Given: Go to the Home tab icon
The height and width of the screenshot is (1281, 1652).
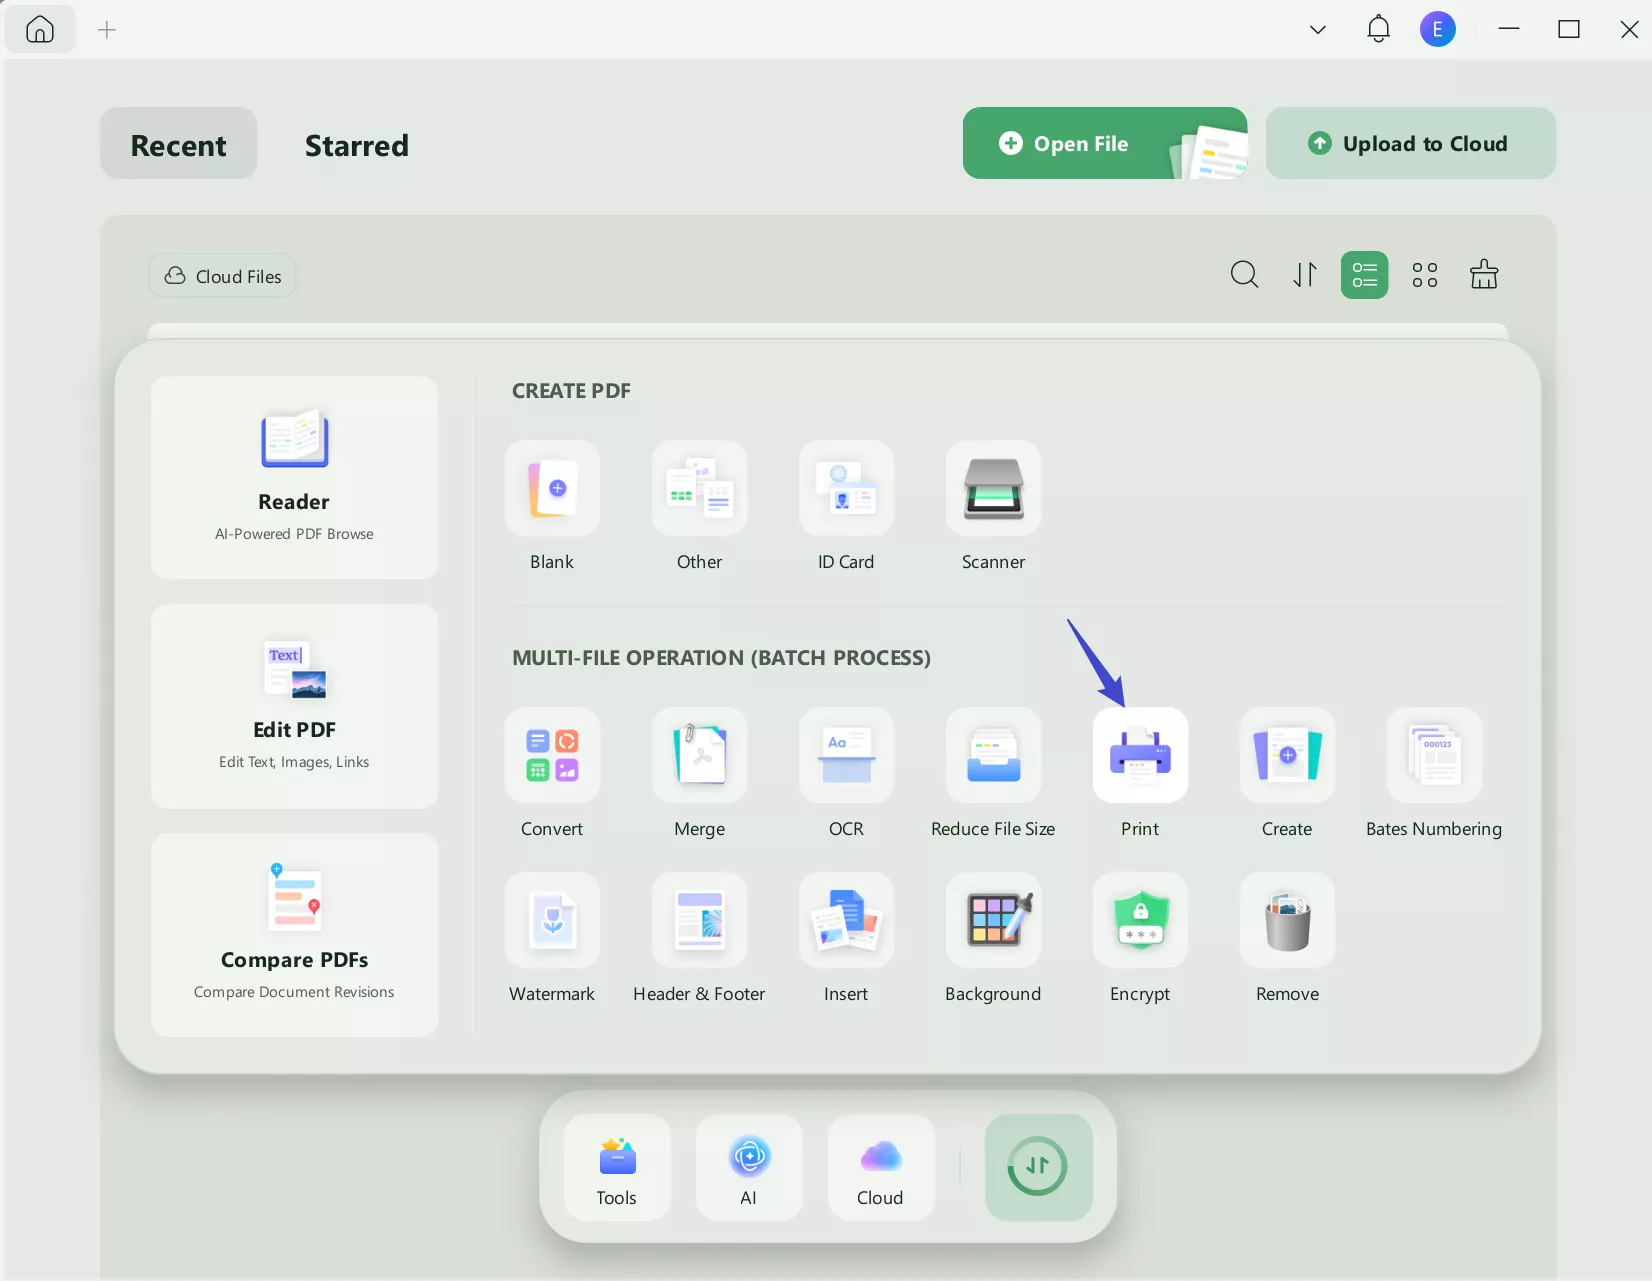Looking at the screenshot, I should coord(40,29).
